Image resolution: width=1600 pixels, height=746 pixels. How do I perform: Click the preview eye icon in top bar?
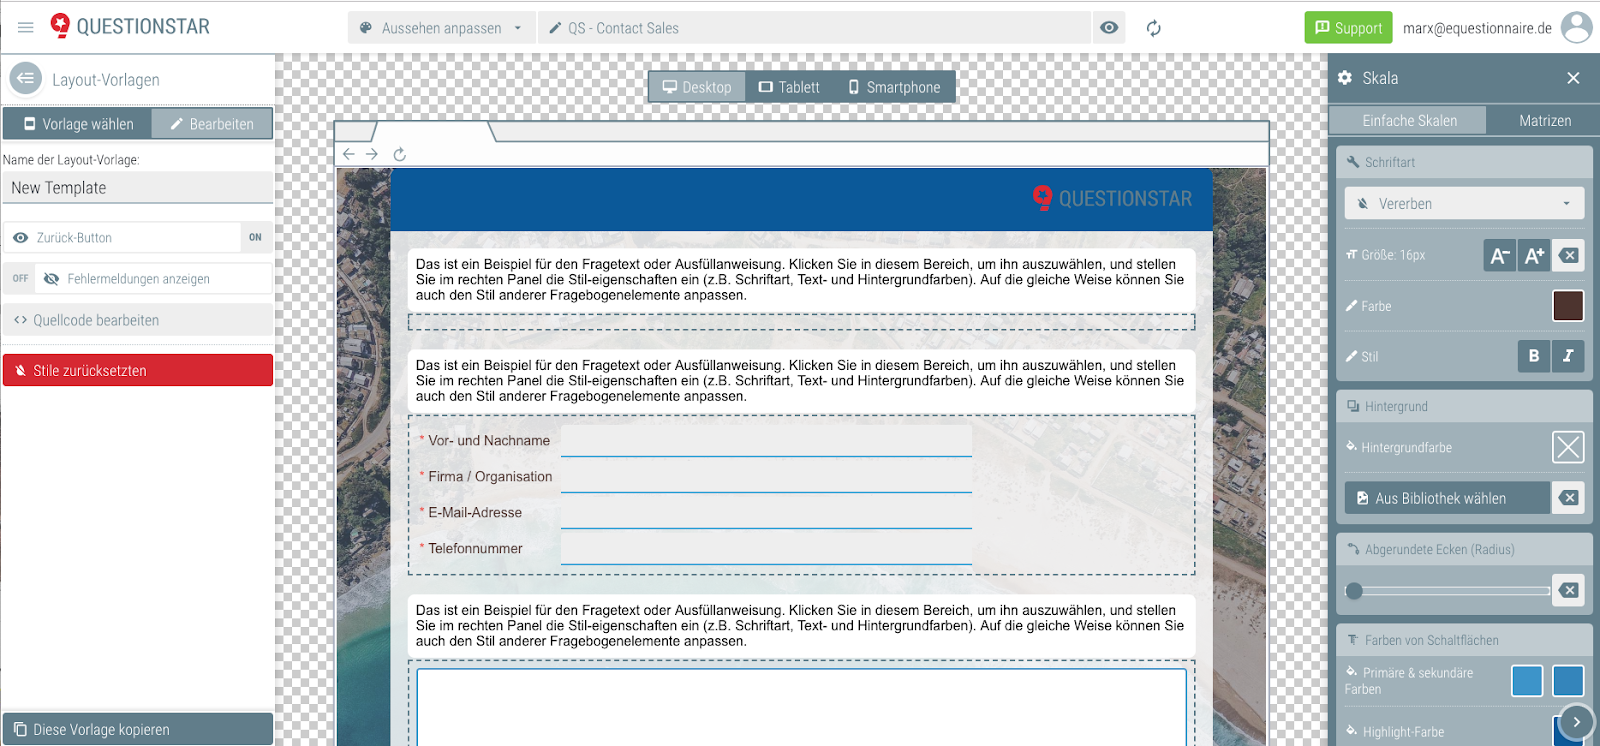[x=1109, y=28]
